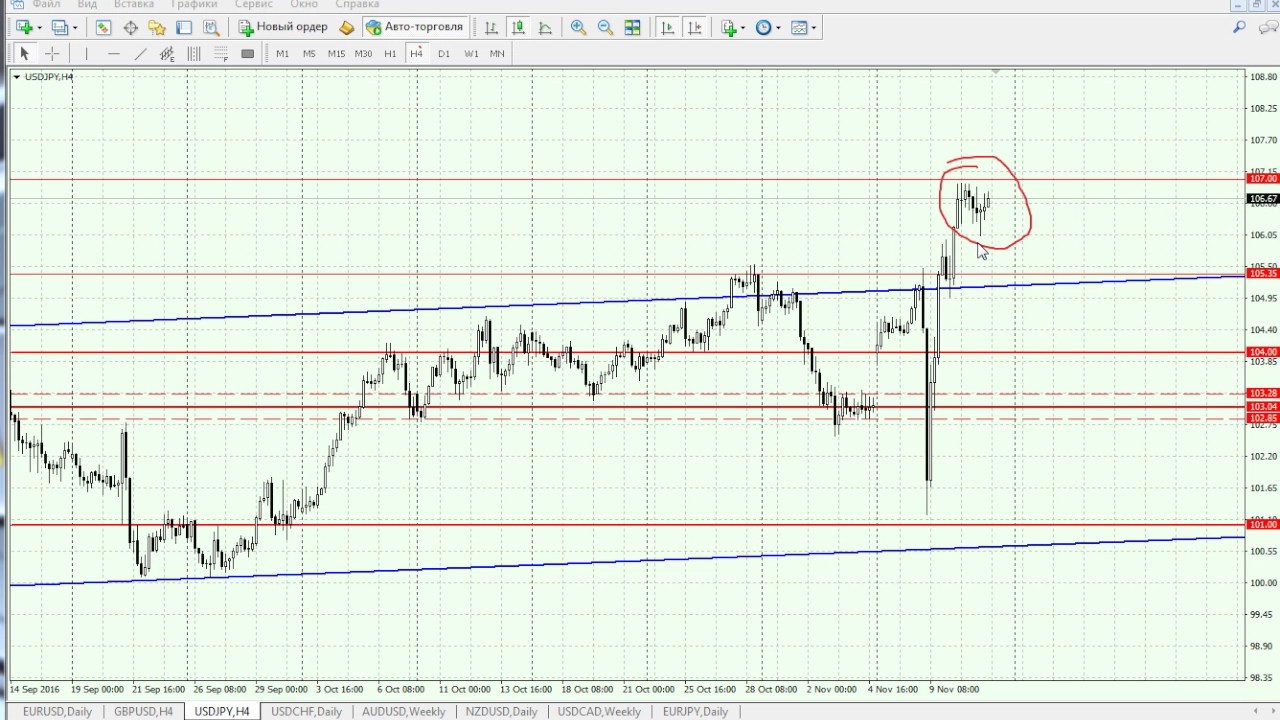
Task: Switch timeframe to H1
Action: pos(390,54)
